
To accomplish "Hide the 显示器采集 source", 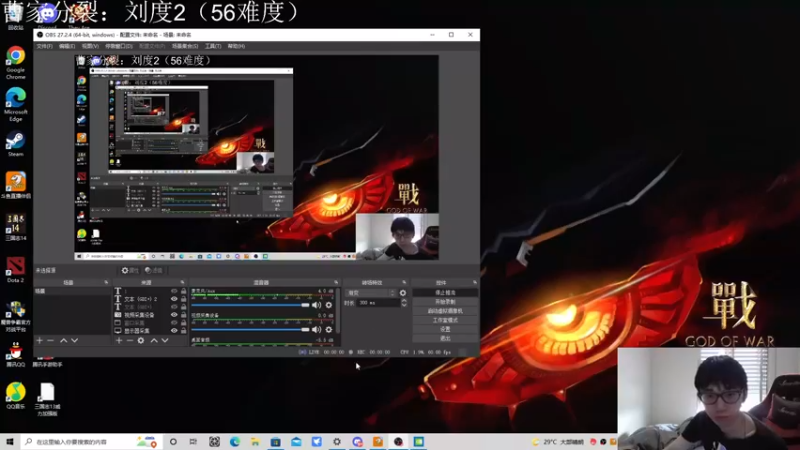I will tap(174, 331).
